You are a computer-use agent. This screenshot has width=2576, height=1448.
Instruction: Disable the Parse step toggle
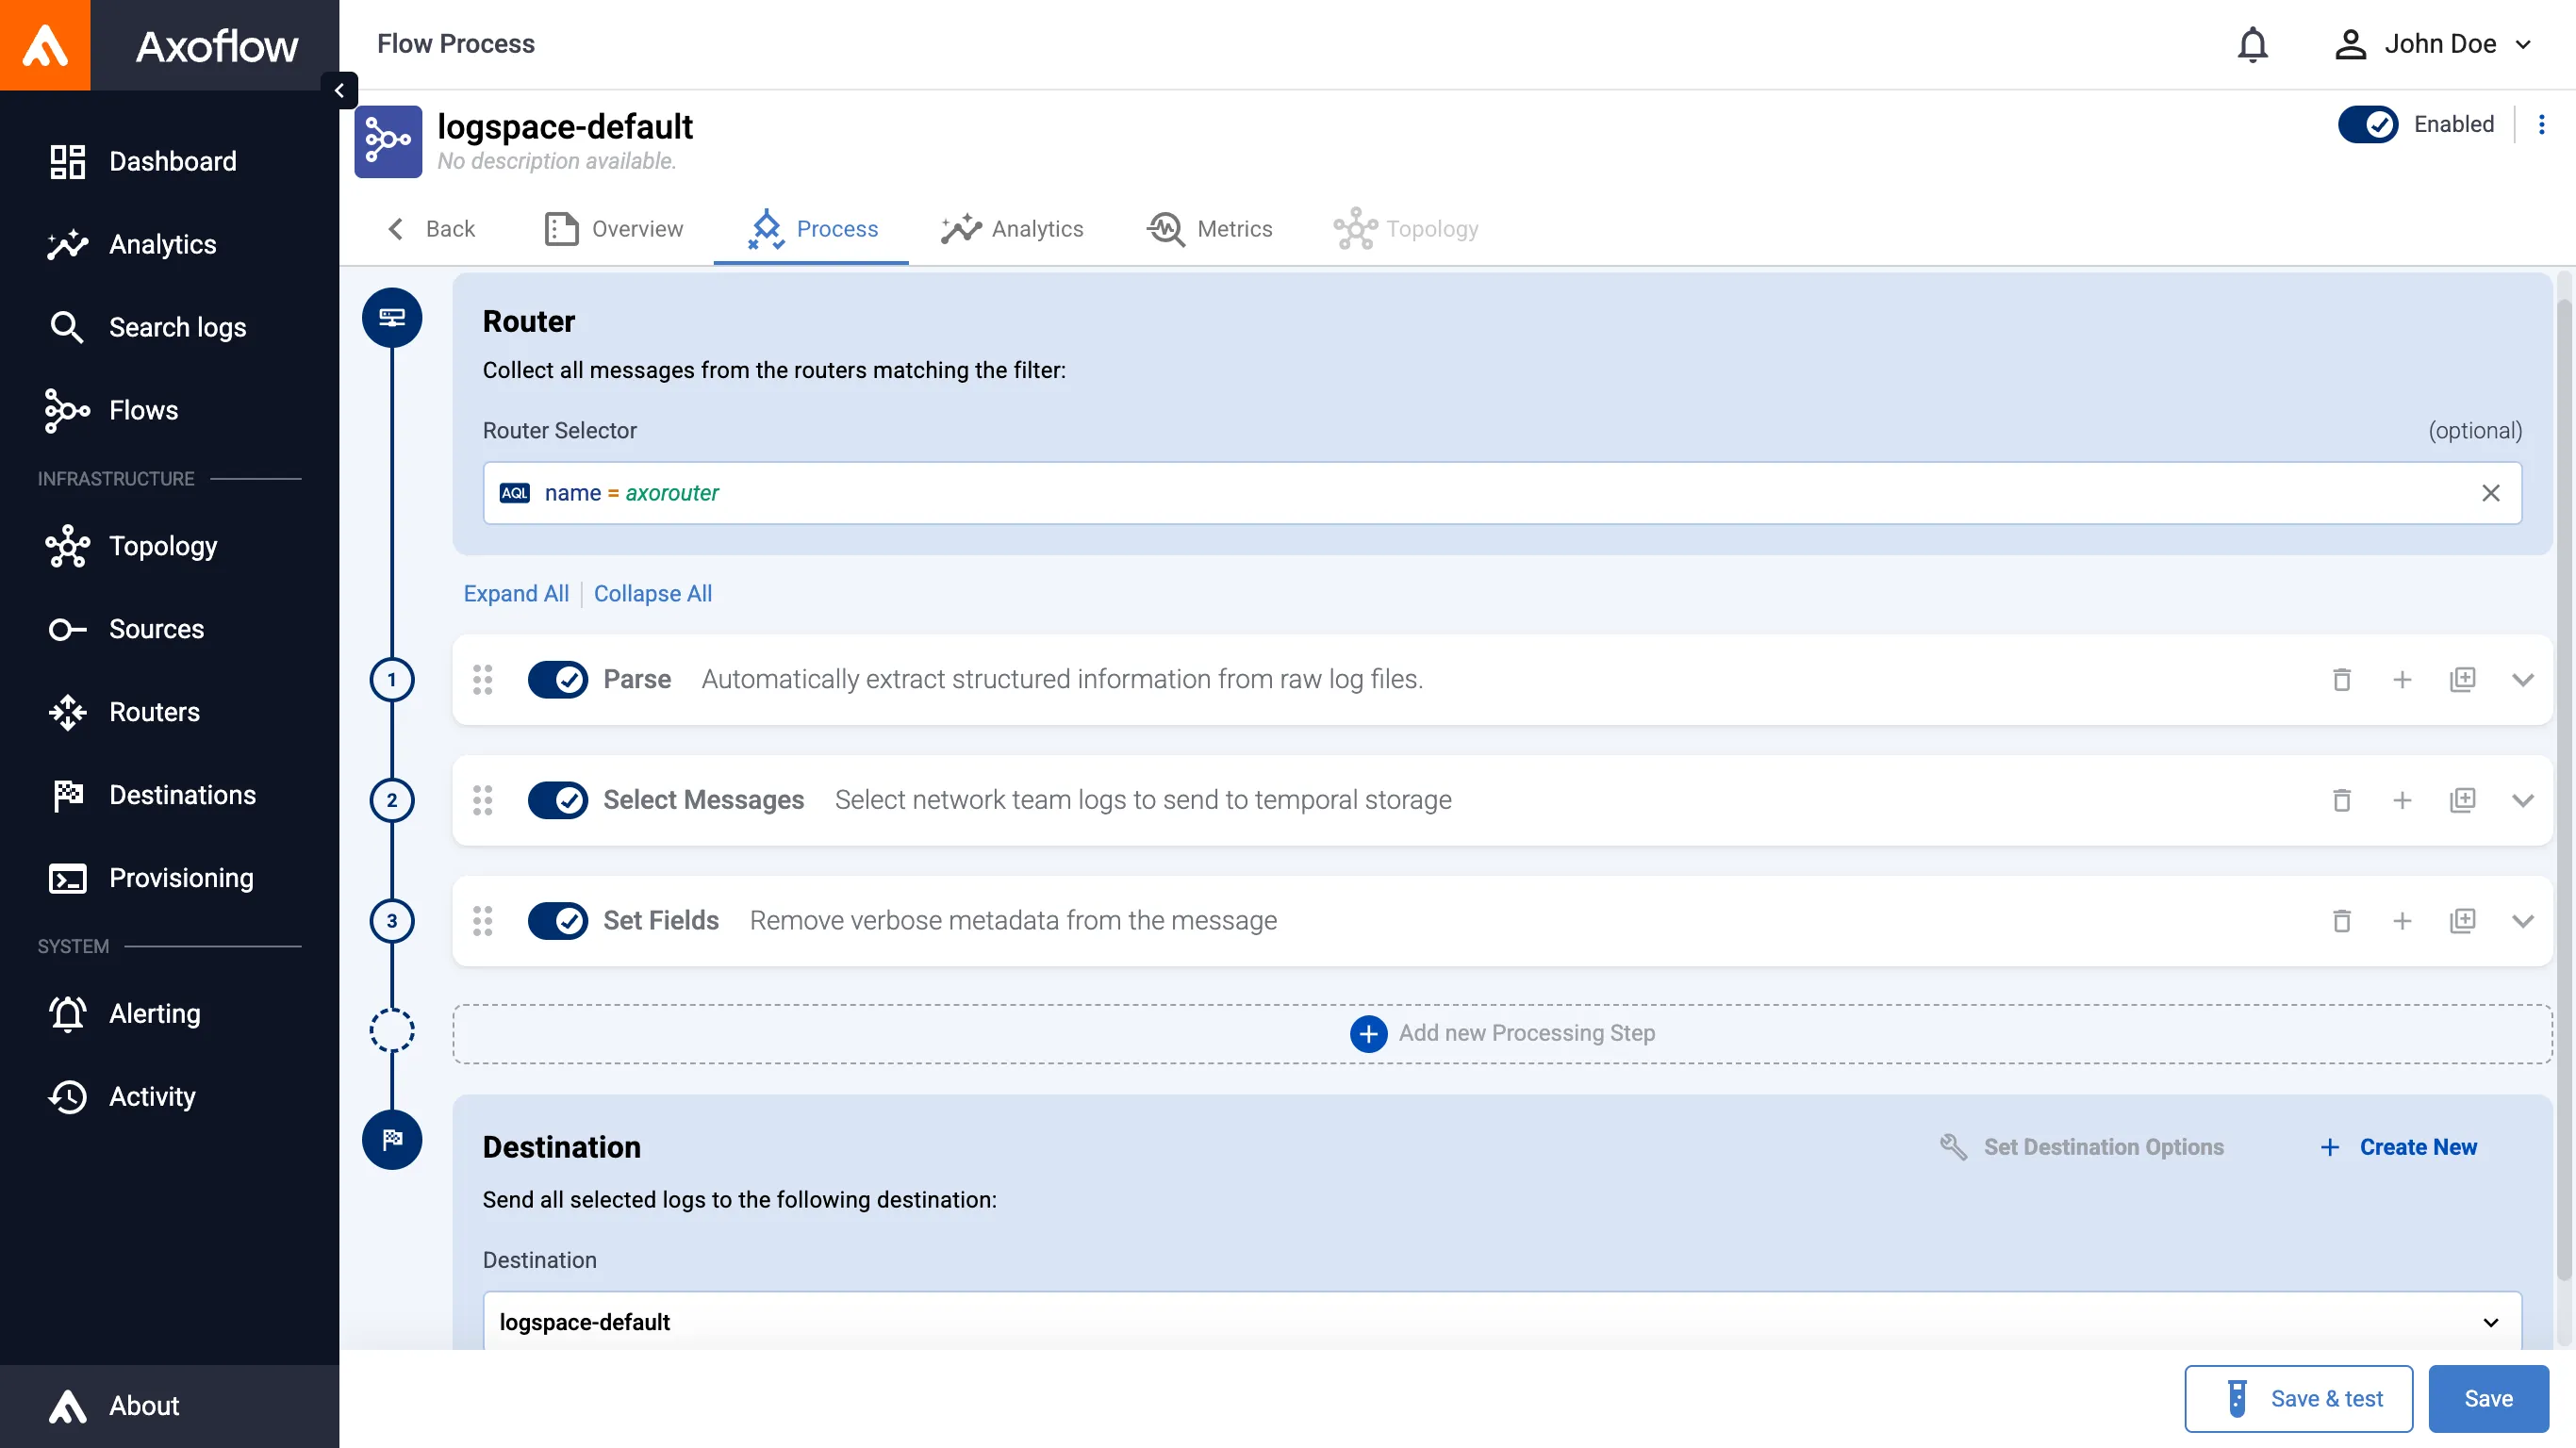tap(558, 680)
